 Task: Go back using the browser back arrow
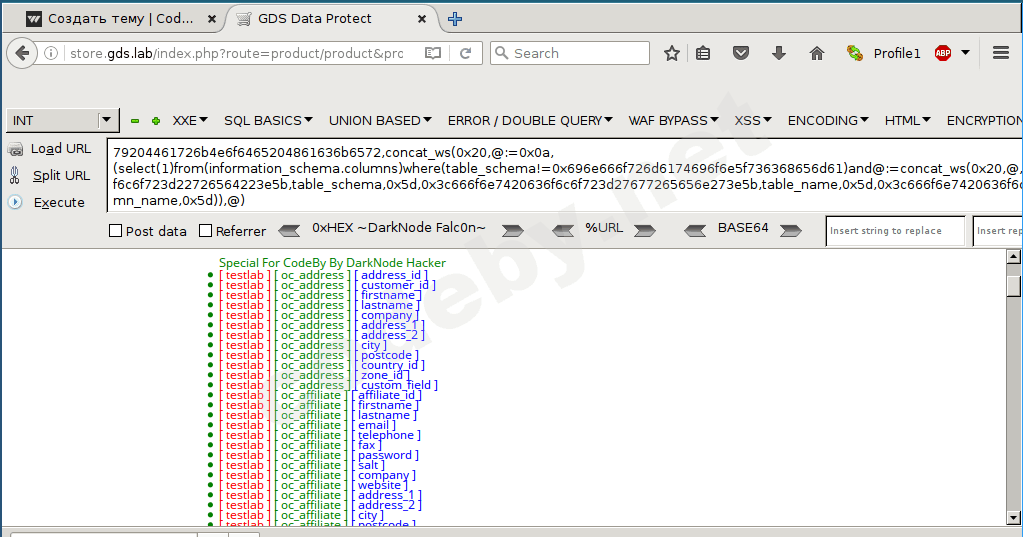tap(22, 54)
